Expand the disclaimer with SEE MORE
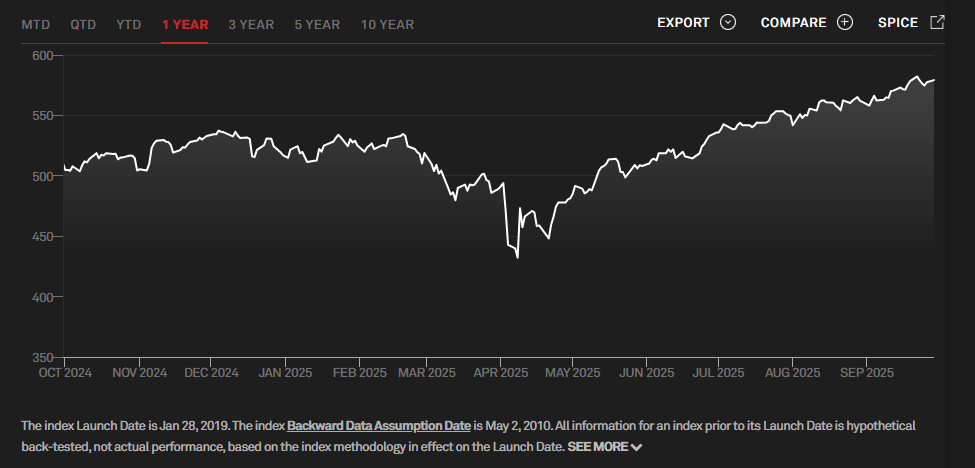Screen dimensions: 975x468 [x=597, y=447]
